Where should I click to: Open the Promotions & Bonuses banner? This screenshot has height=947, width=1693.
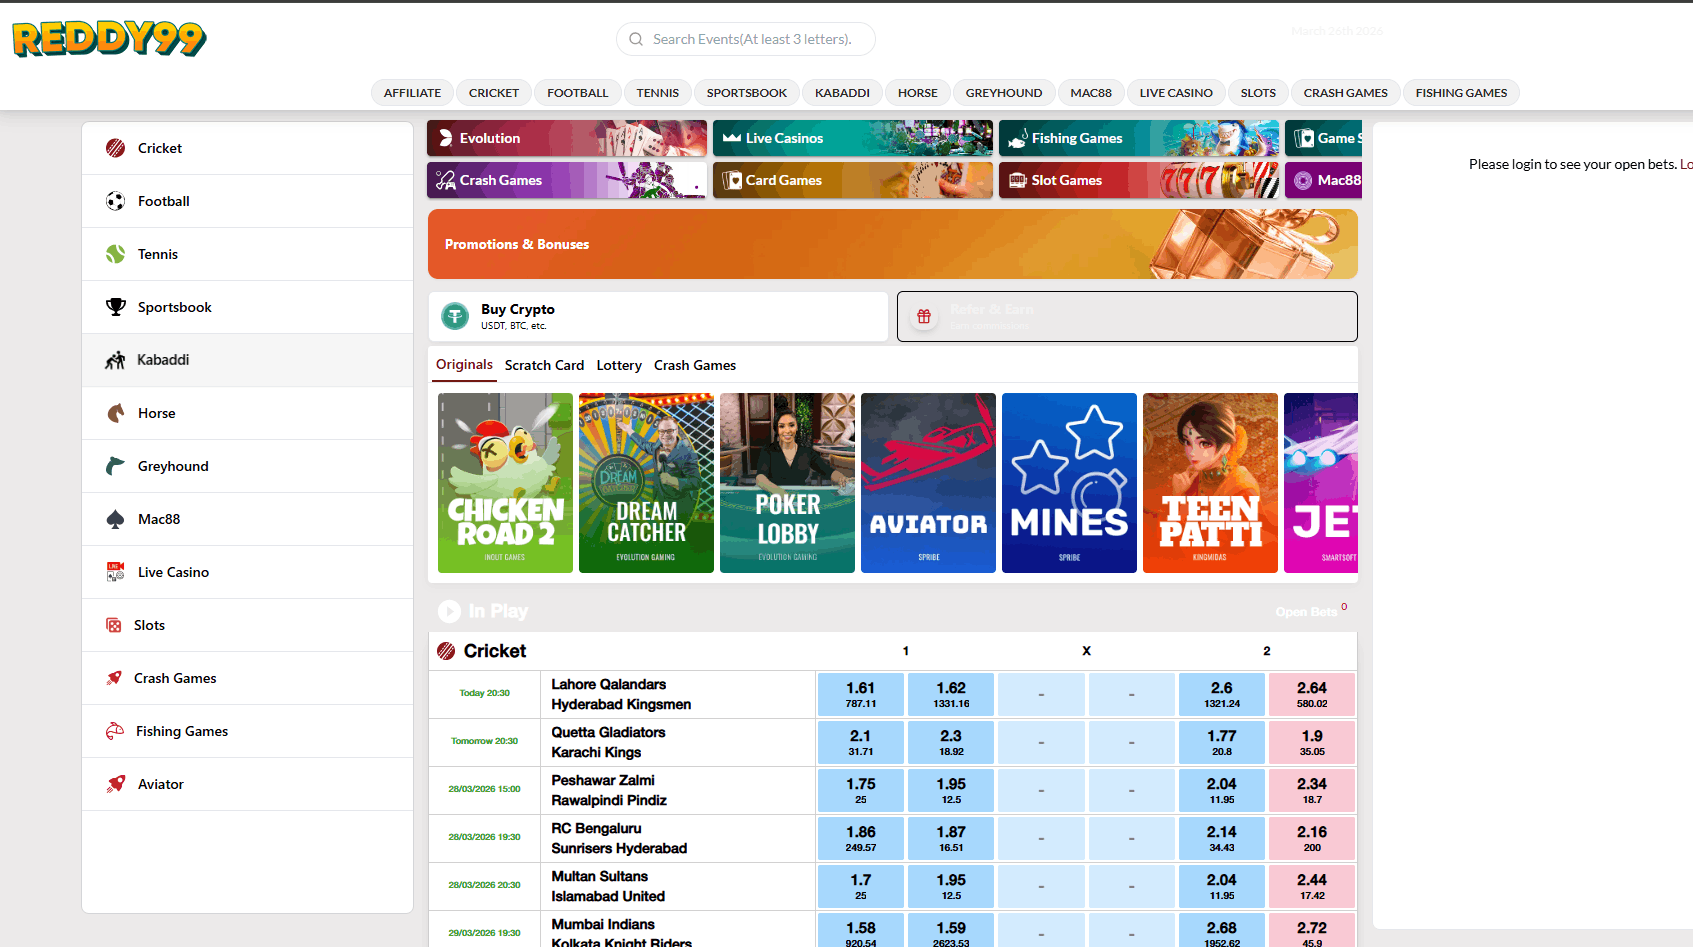[x=892, y=244]
